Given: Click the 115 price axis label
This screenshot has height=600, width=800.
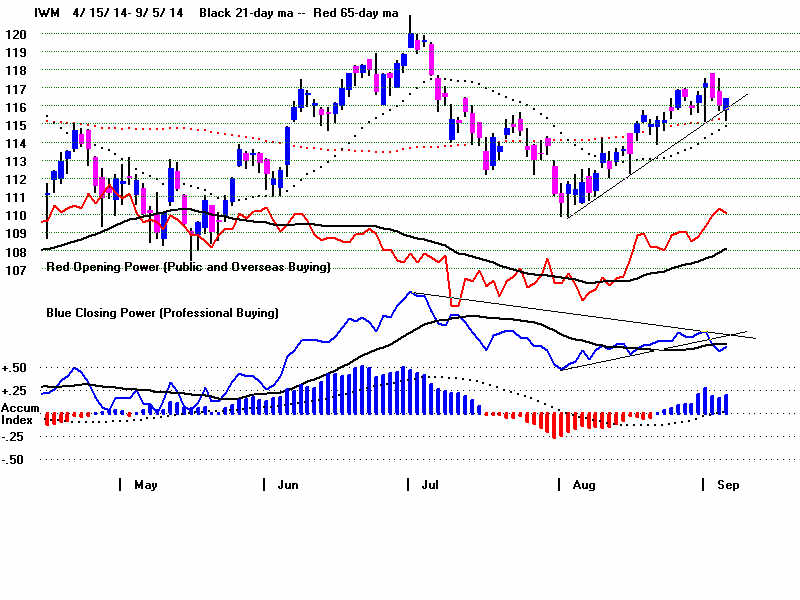Looking at the screenshot, I should coord(15,126).
